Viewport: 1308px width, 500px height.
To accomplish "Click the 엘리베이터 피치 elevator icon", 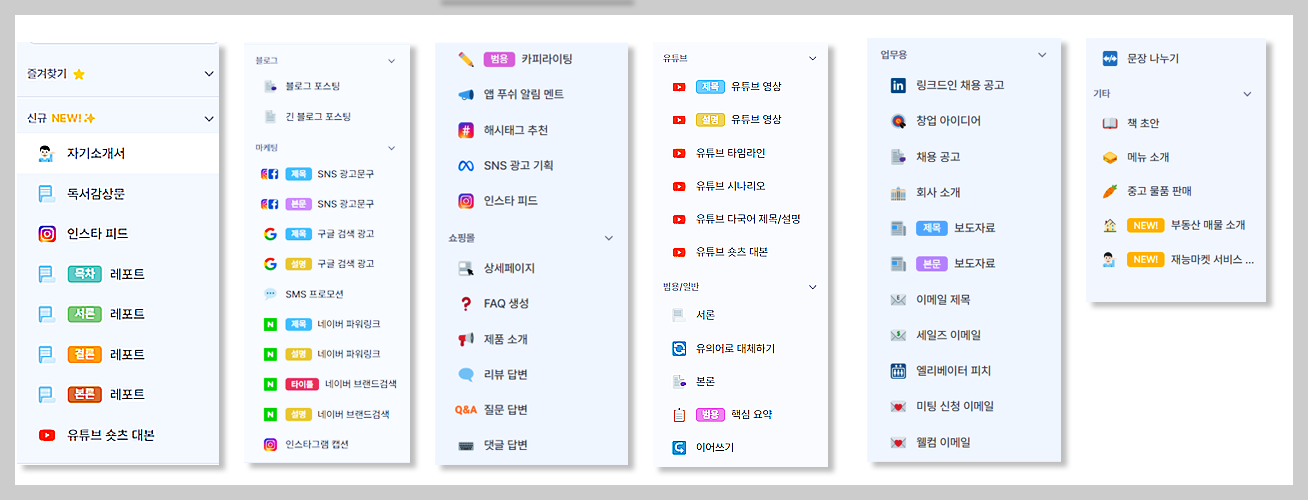I will (897, 371).
